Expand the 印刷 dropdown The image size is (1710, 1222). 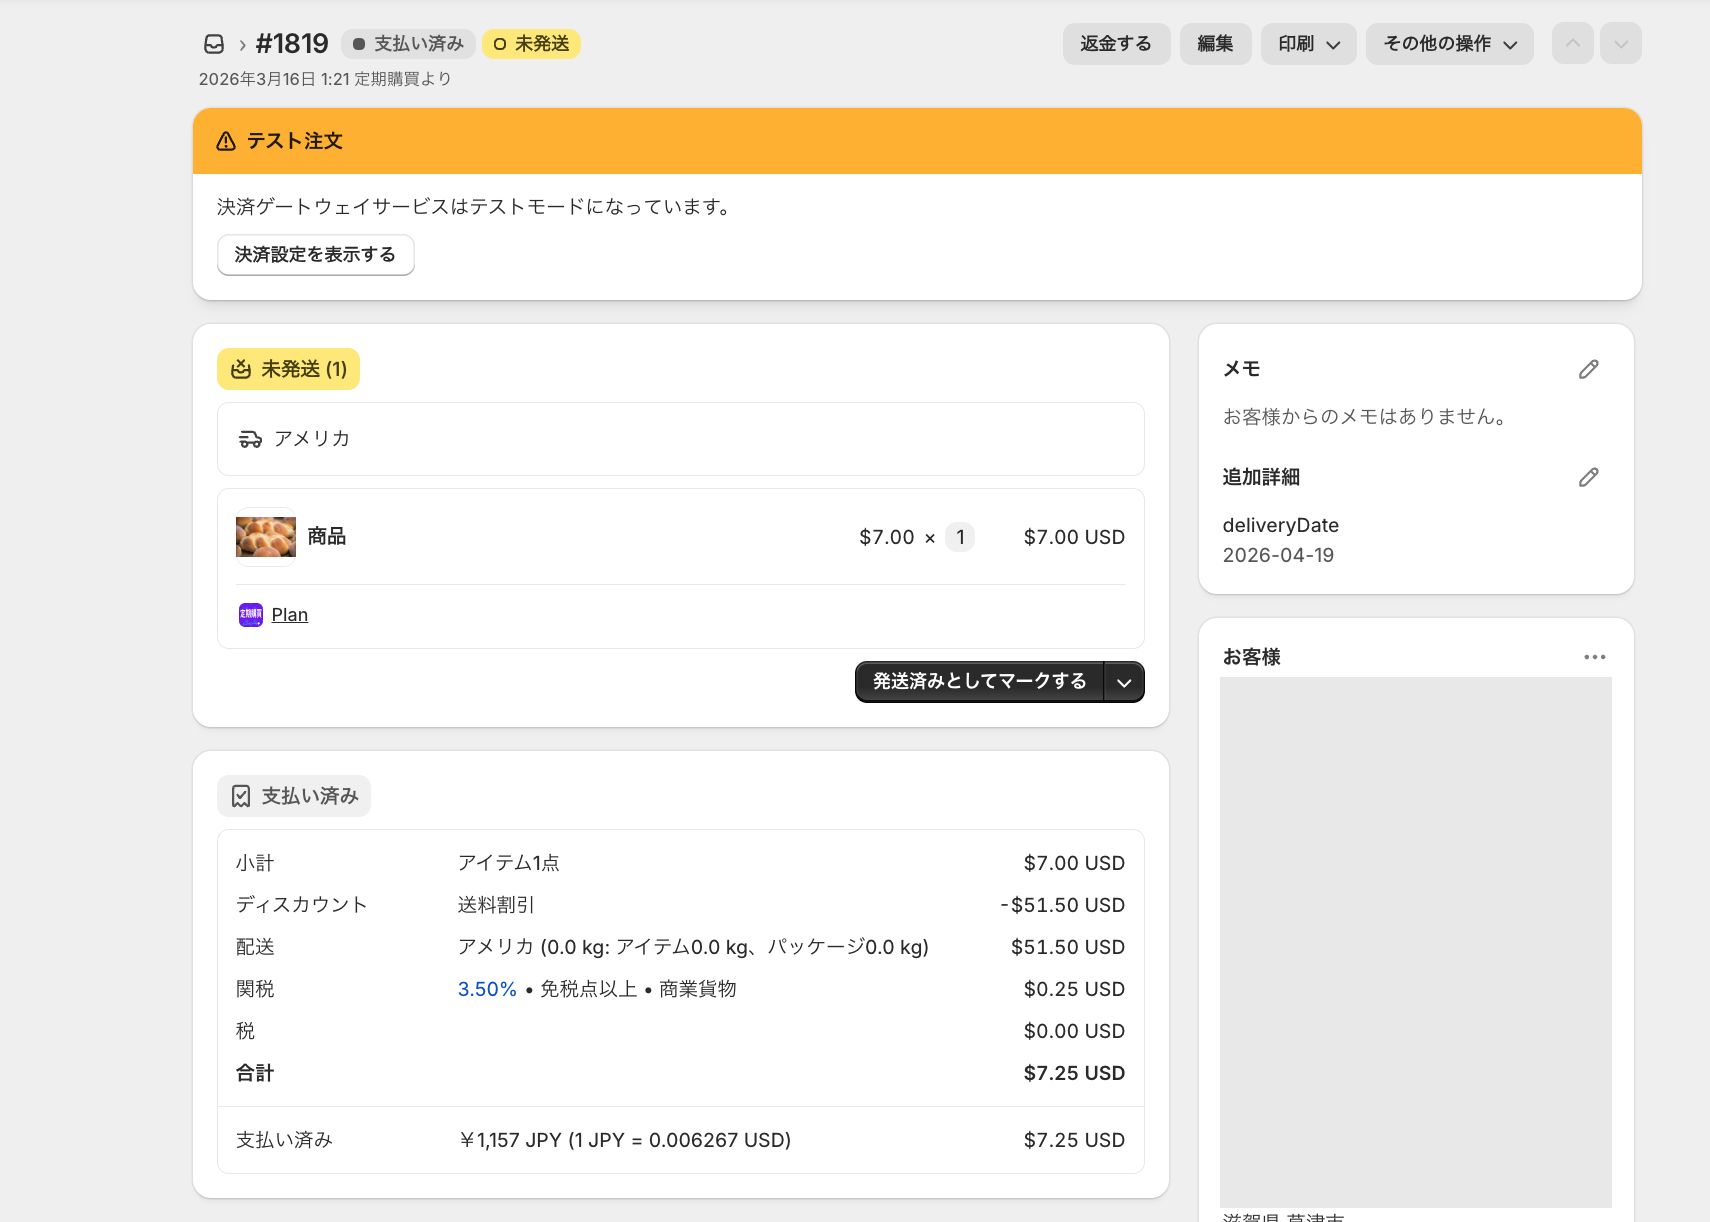(1308, 44)
